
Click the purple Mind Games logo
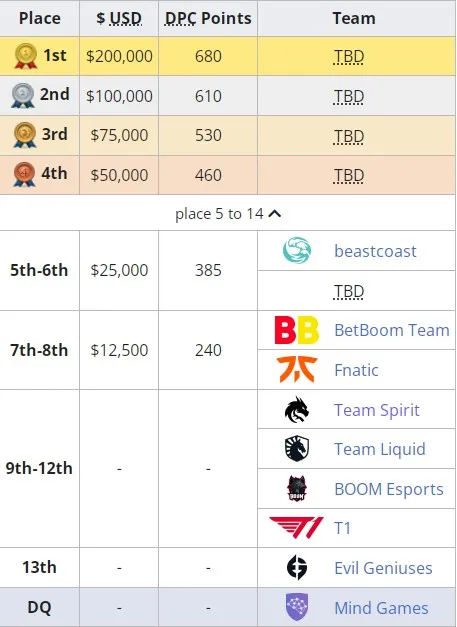click(297, 607)
